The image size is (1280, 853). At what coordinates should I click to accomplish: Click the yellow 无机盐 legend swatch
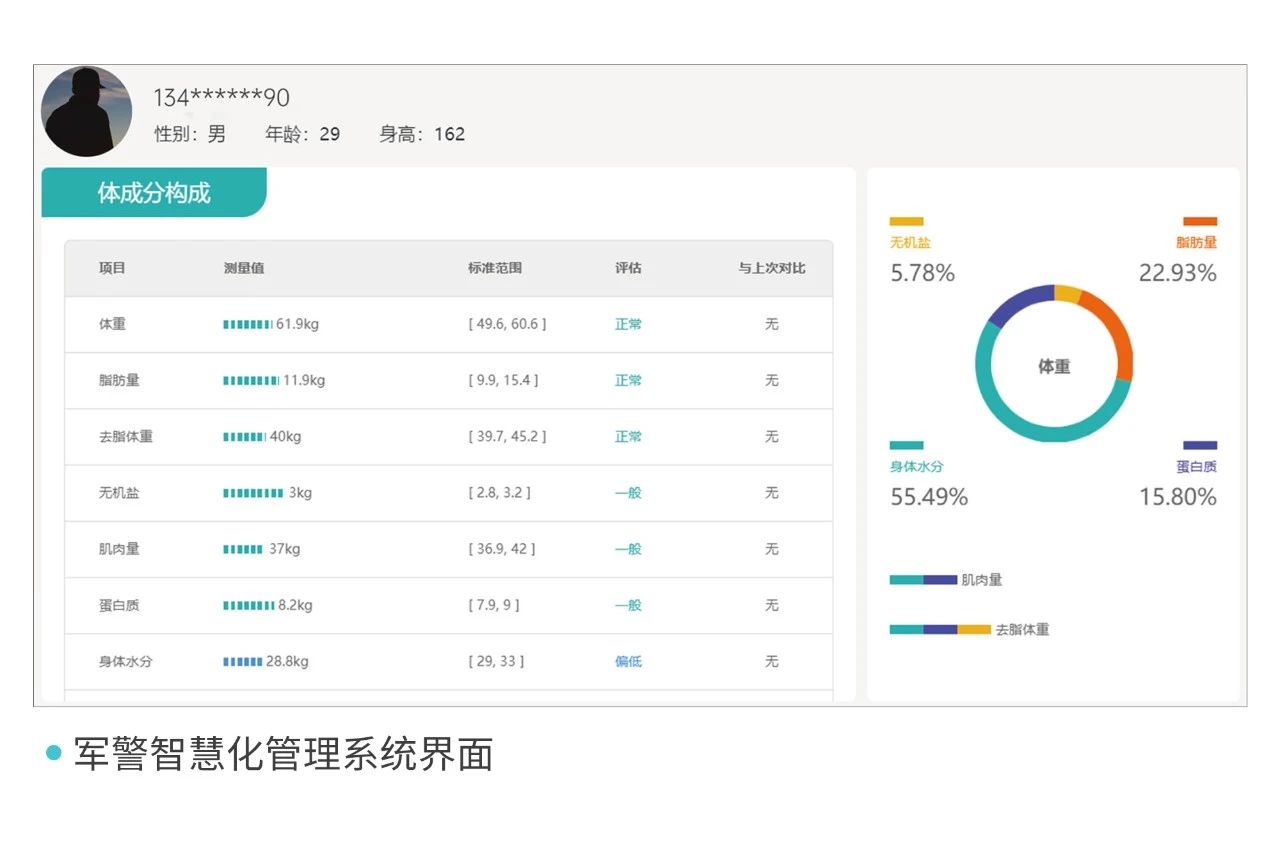907,222
